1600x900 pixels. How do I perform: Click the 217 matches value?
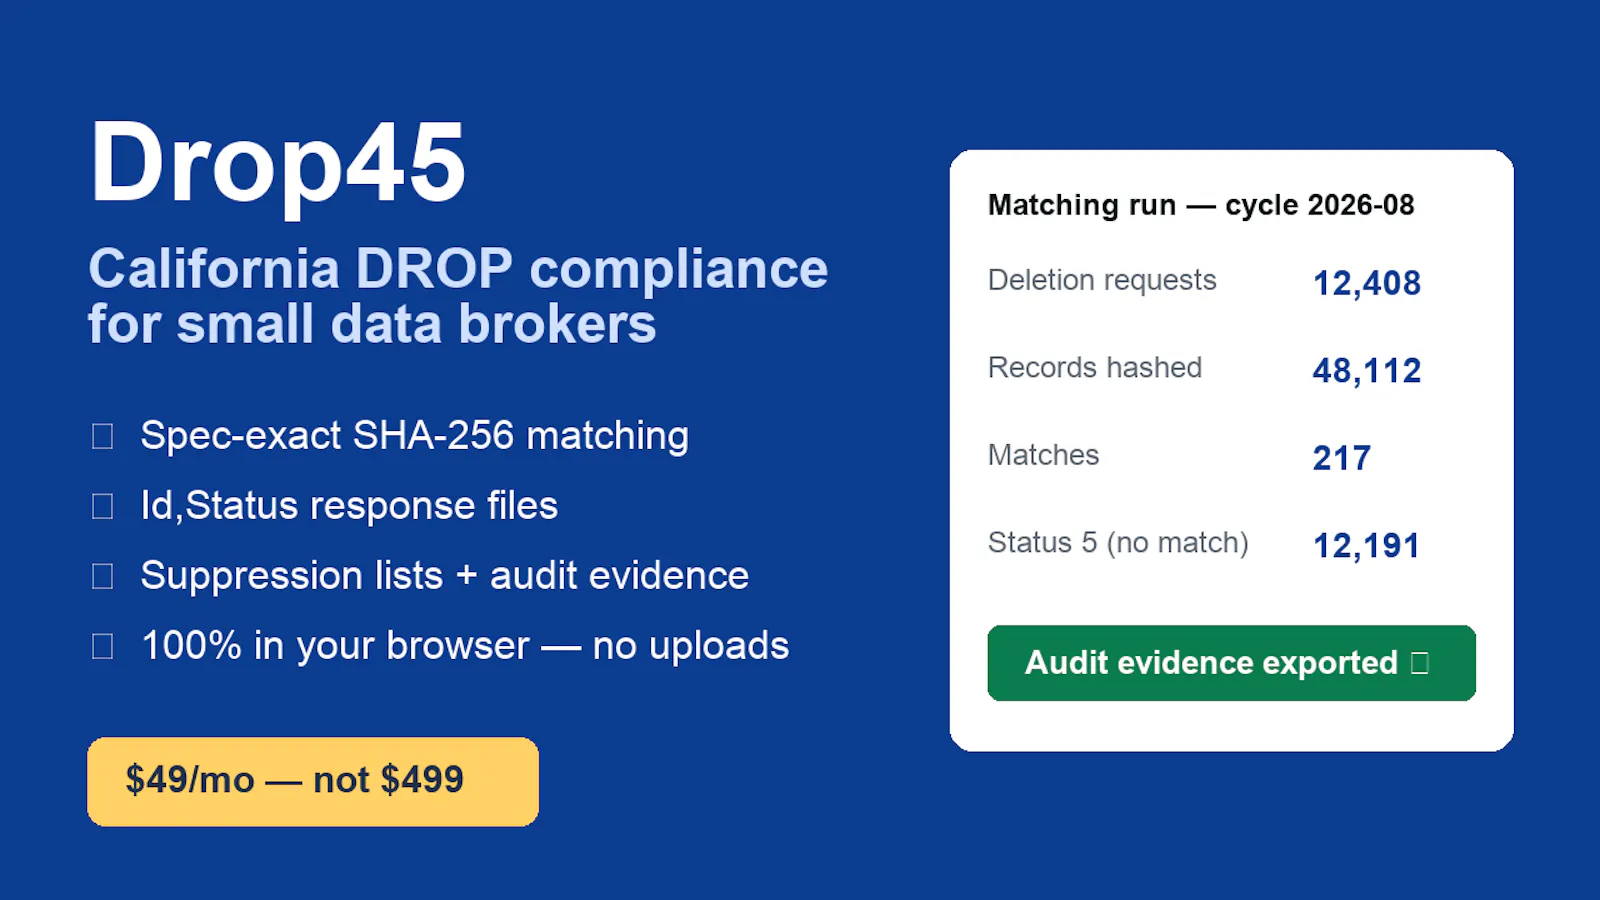click(1342, 458)
